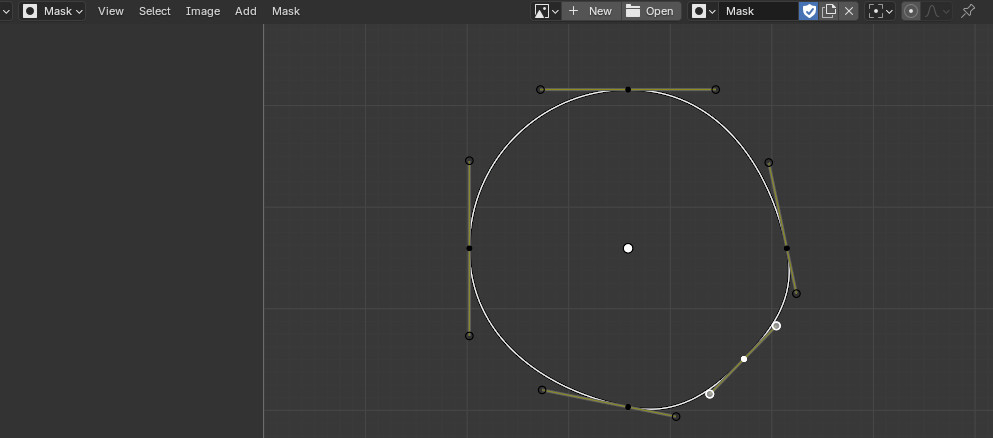The height and width of the screenshot is (438, 993).
Task: Click the Open image button
Action: coord(650,11)
